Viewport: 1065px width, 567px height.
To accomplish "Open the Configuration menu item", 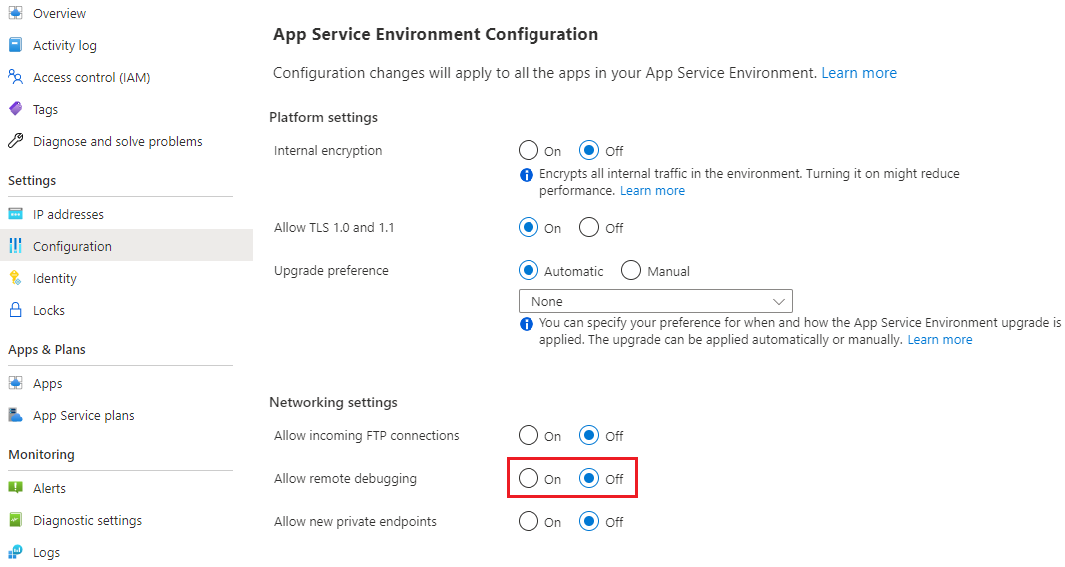I will click(72, 246).
